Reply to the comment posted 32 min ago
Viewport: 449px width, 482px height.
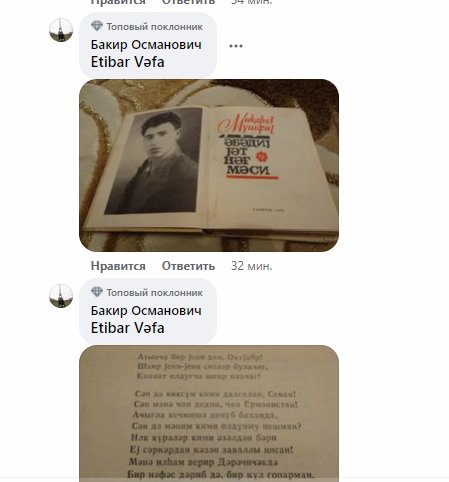coord(188,266)
